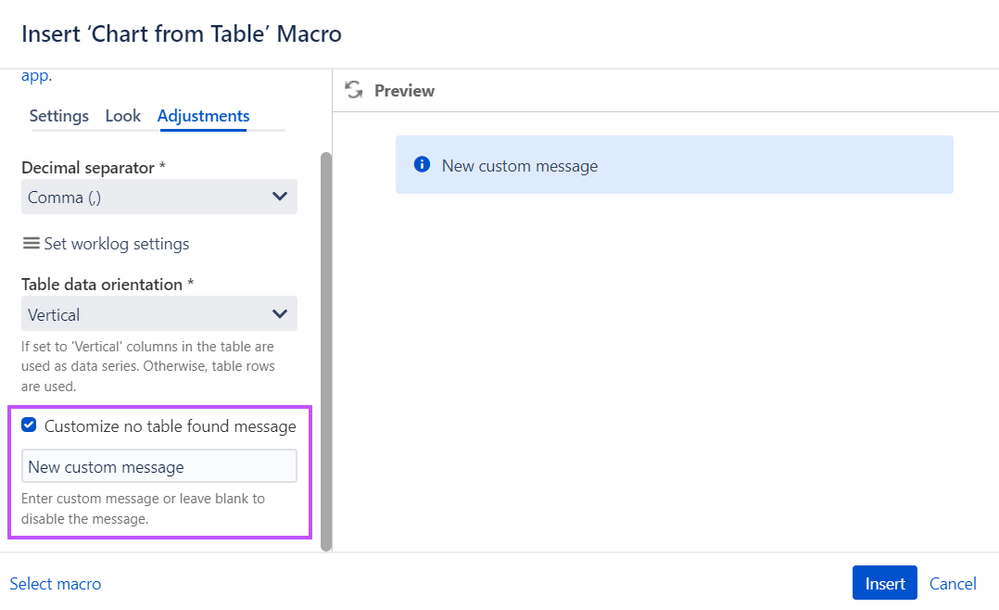Click the Cancel link
This screenshot has height=610, width=999.
pyautogui.click(x=952, y=584)
